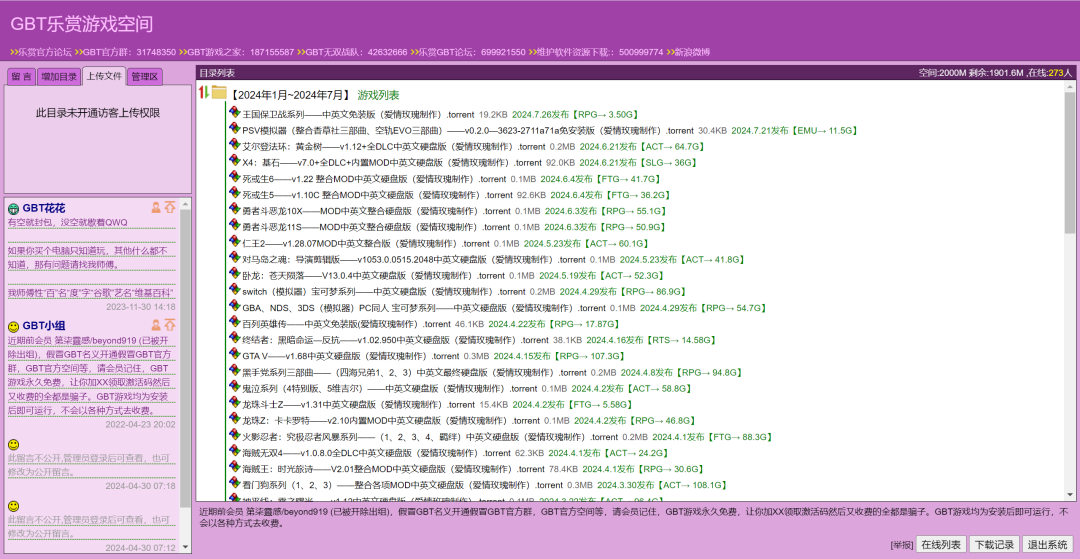Open the 海贼王：时光旅诗 torrent file
Image resolution: width=1080 pixels, height=559 pixels.
coord(393,469)
